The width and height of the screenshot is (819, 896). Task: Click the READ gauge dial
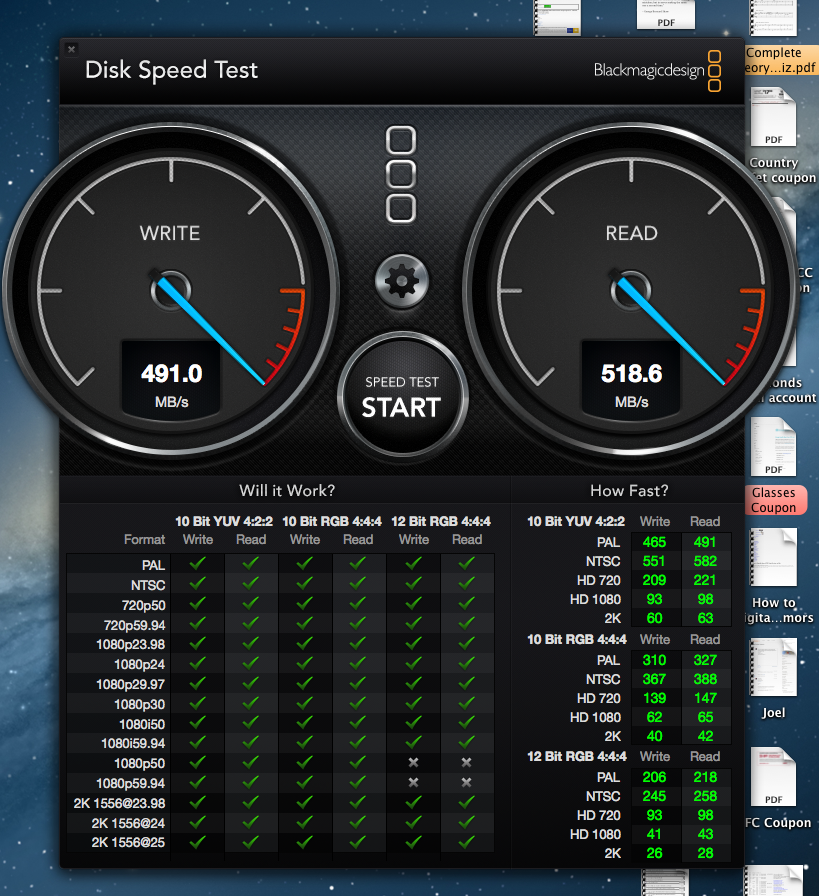[631, 290]
